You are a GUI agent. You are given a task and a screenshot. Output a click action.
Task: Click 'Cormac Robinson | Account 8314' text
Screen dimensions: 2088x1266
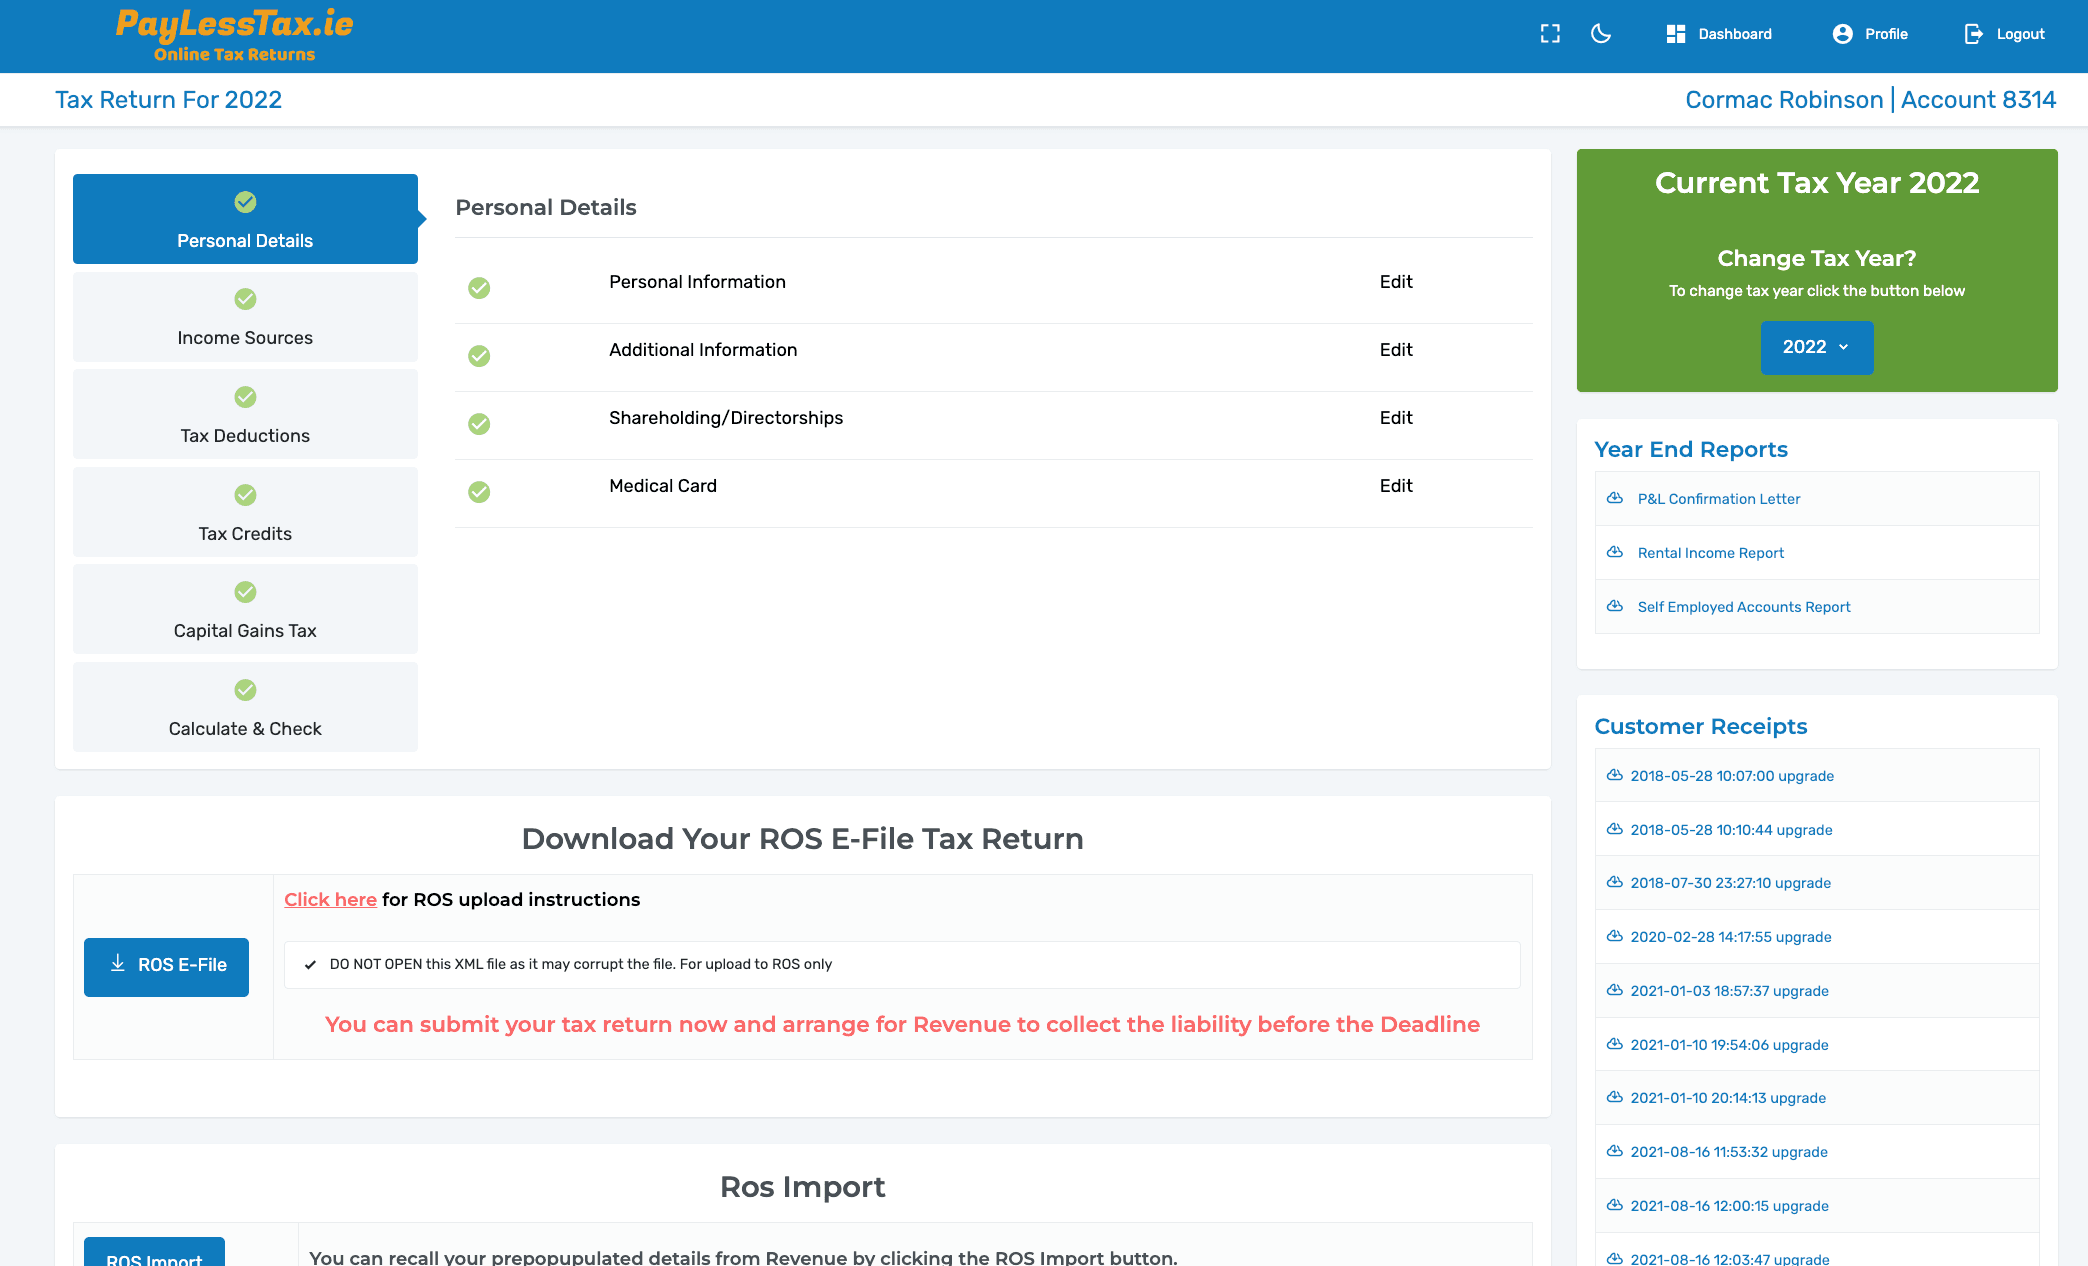tap(1870, 100)
